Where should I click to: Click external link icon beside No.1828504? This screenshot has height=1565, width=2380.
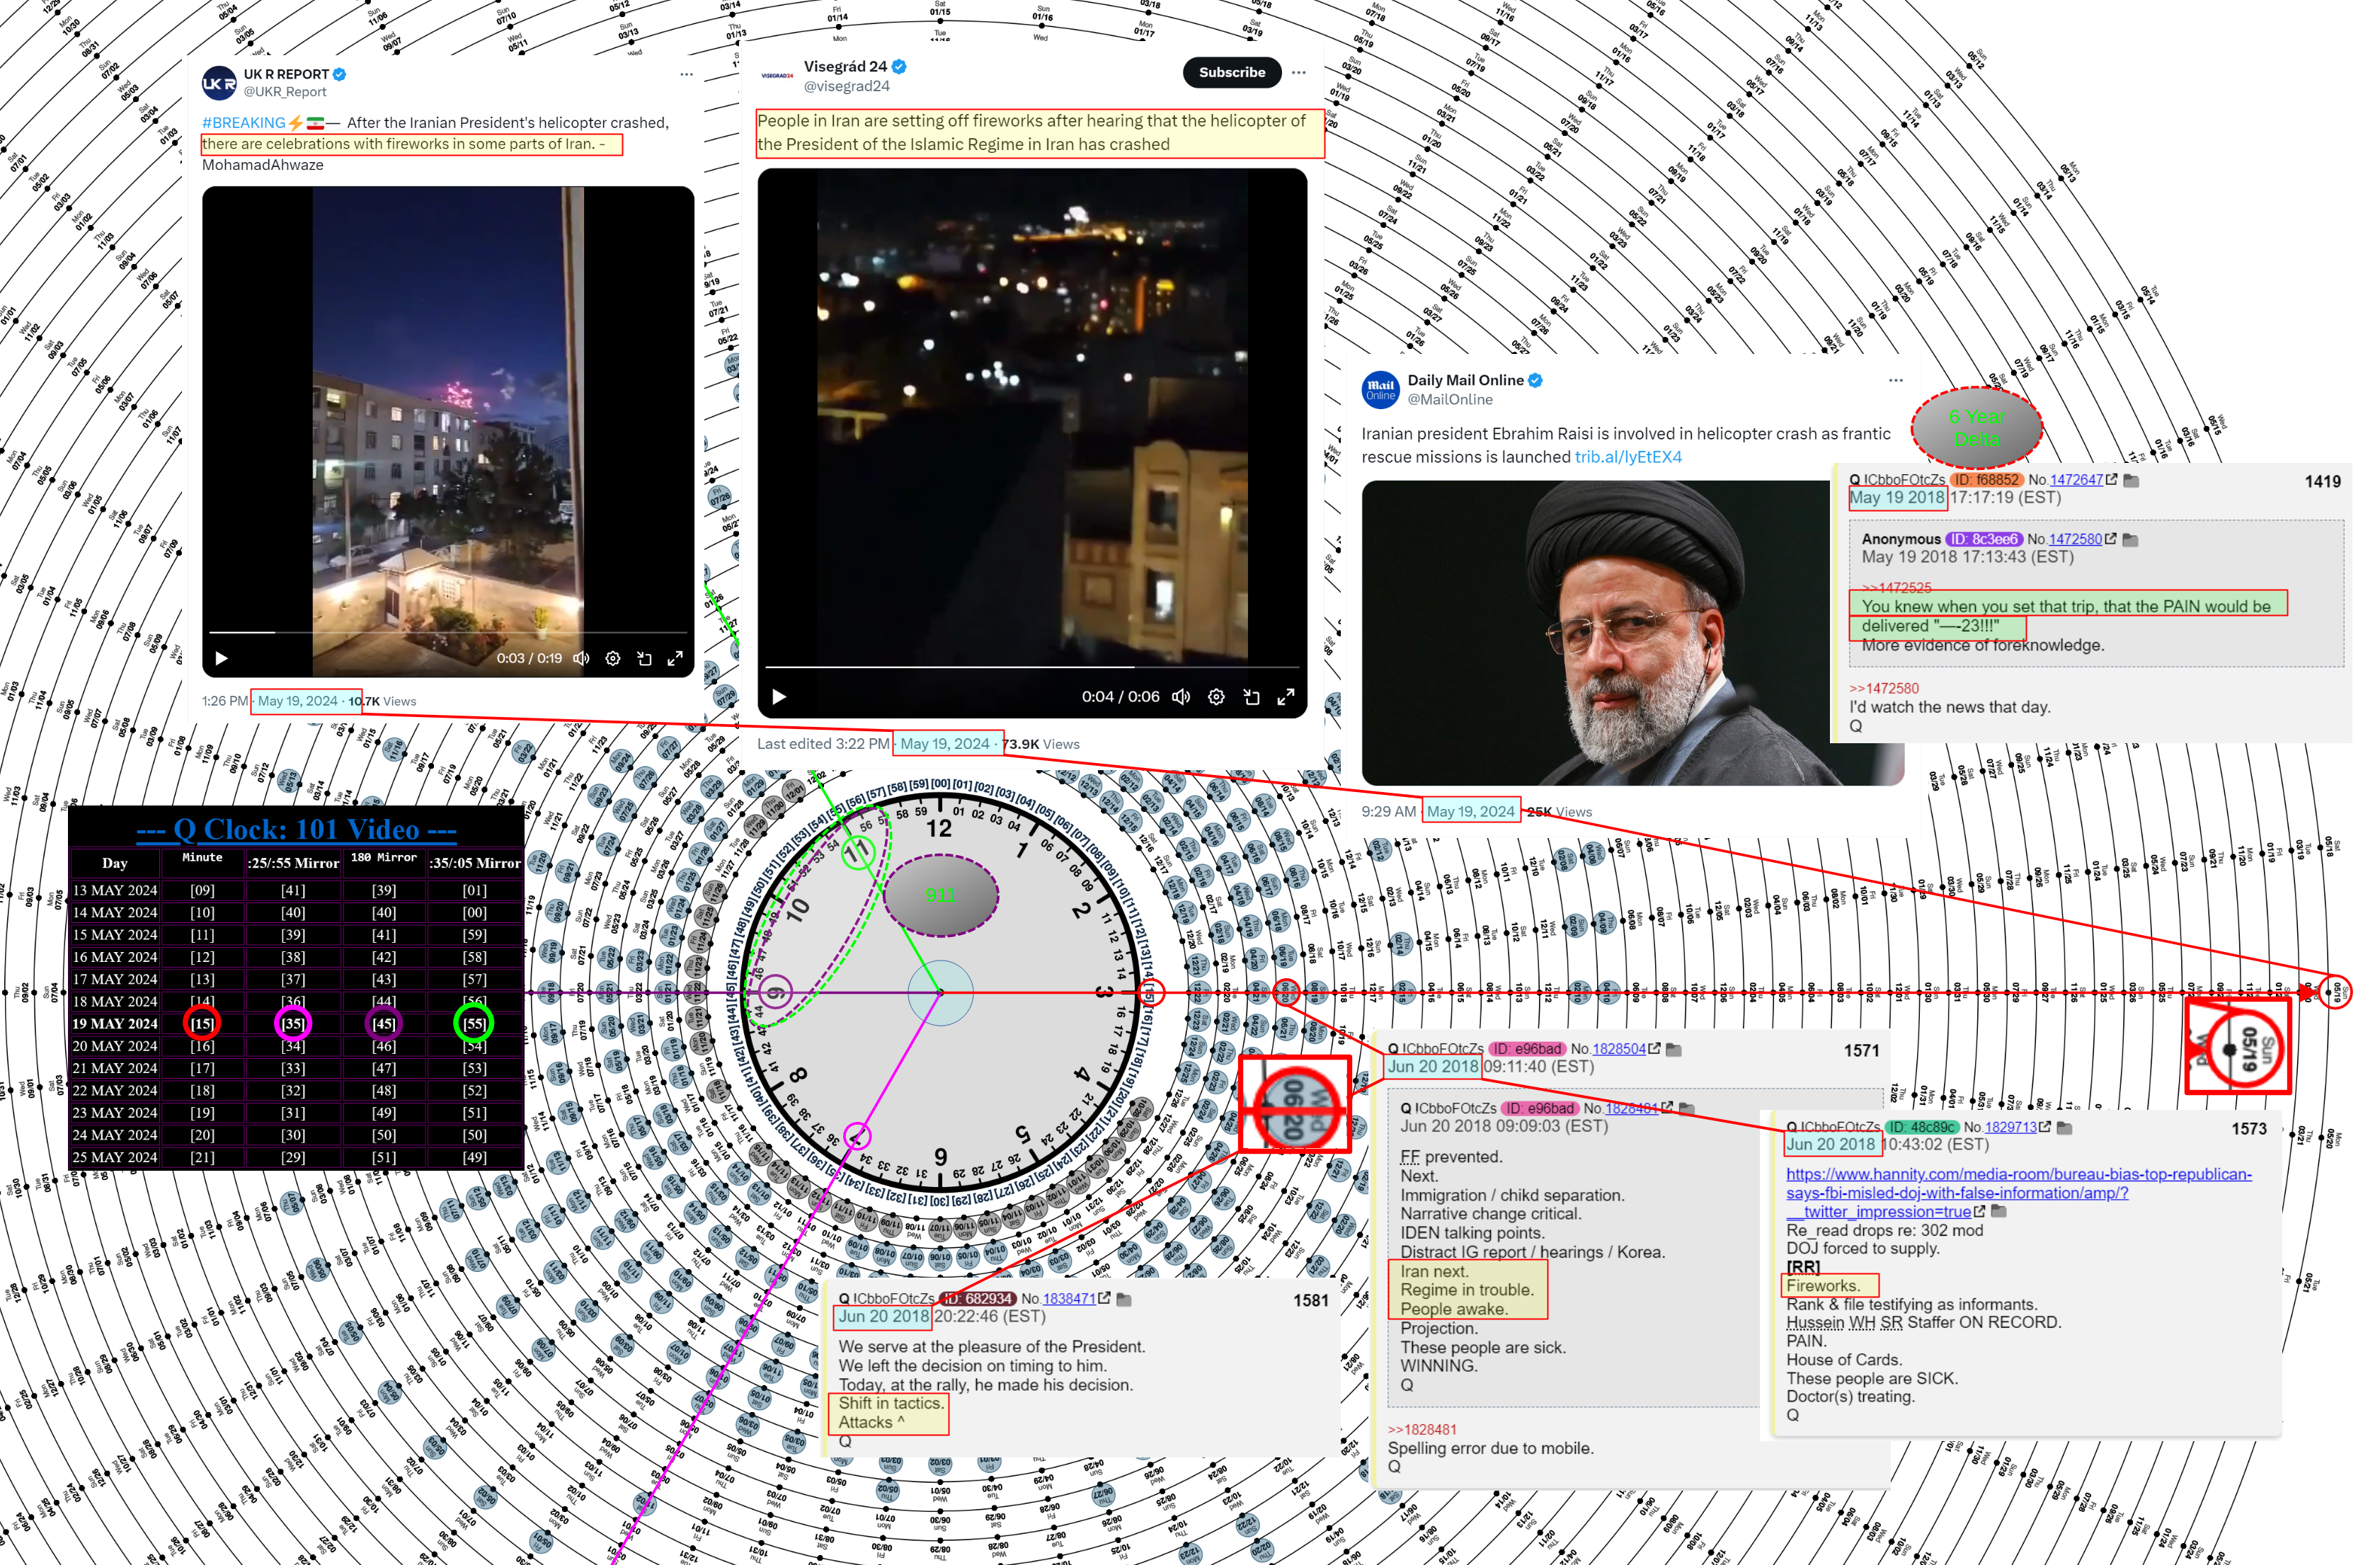[x=1654, y=1049]
